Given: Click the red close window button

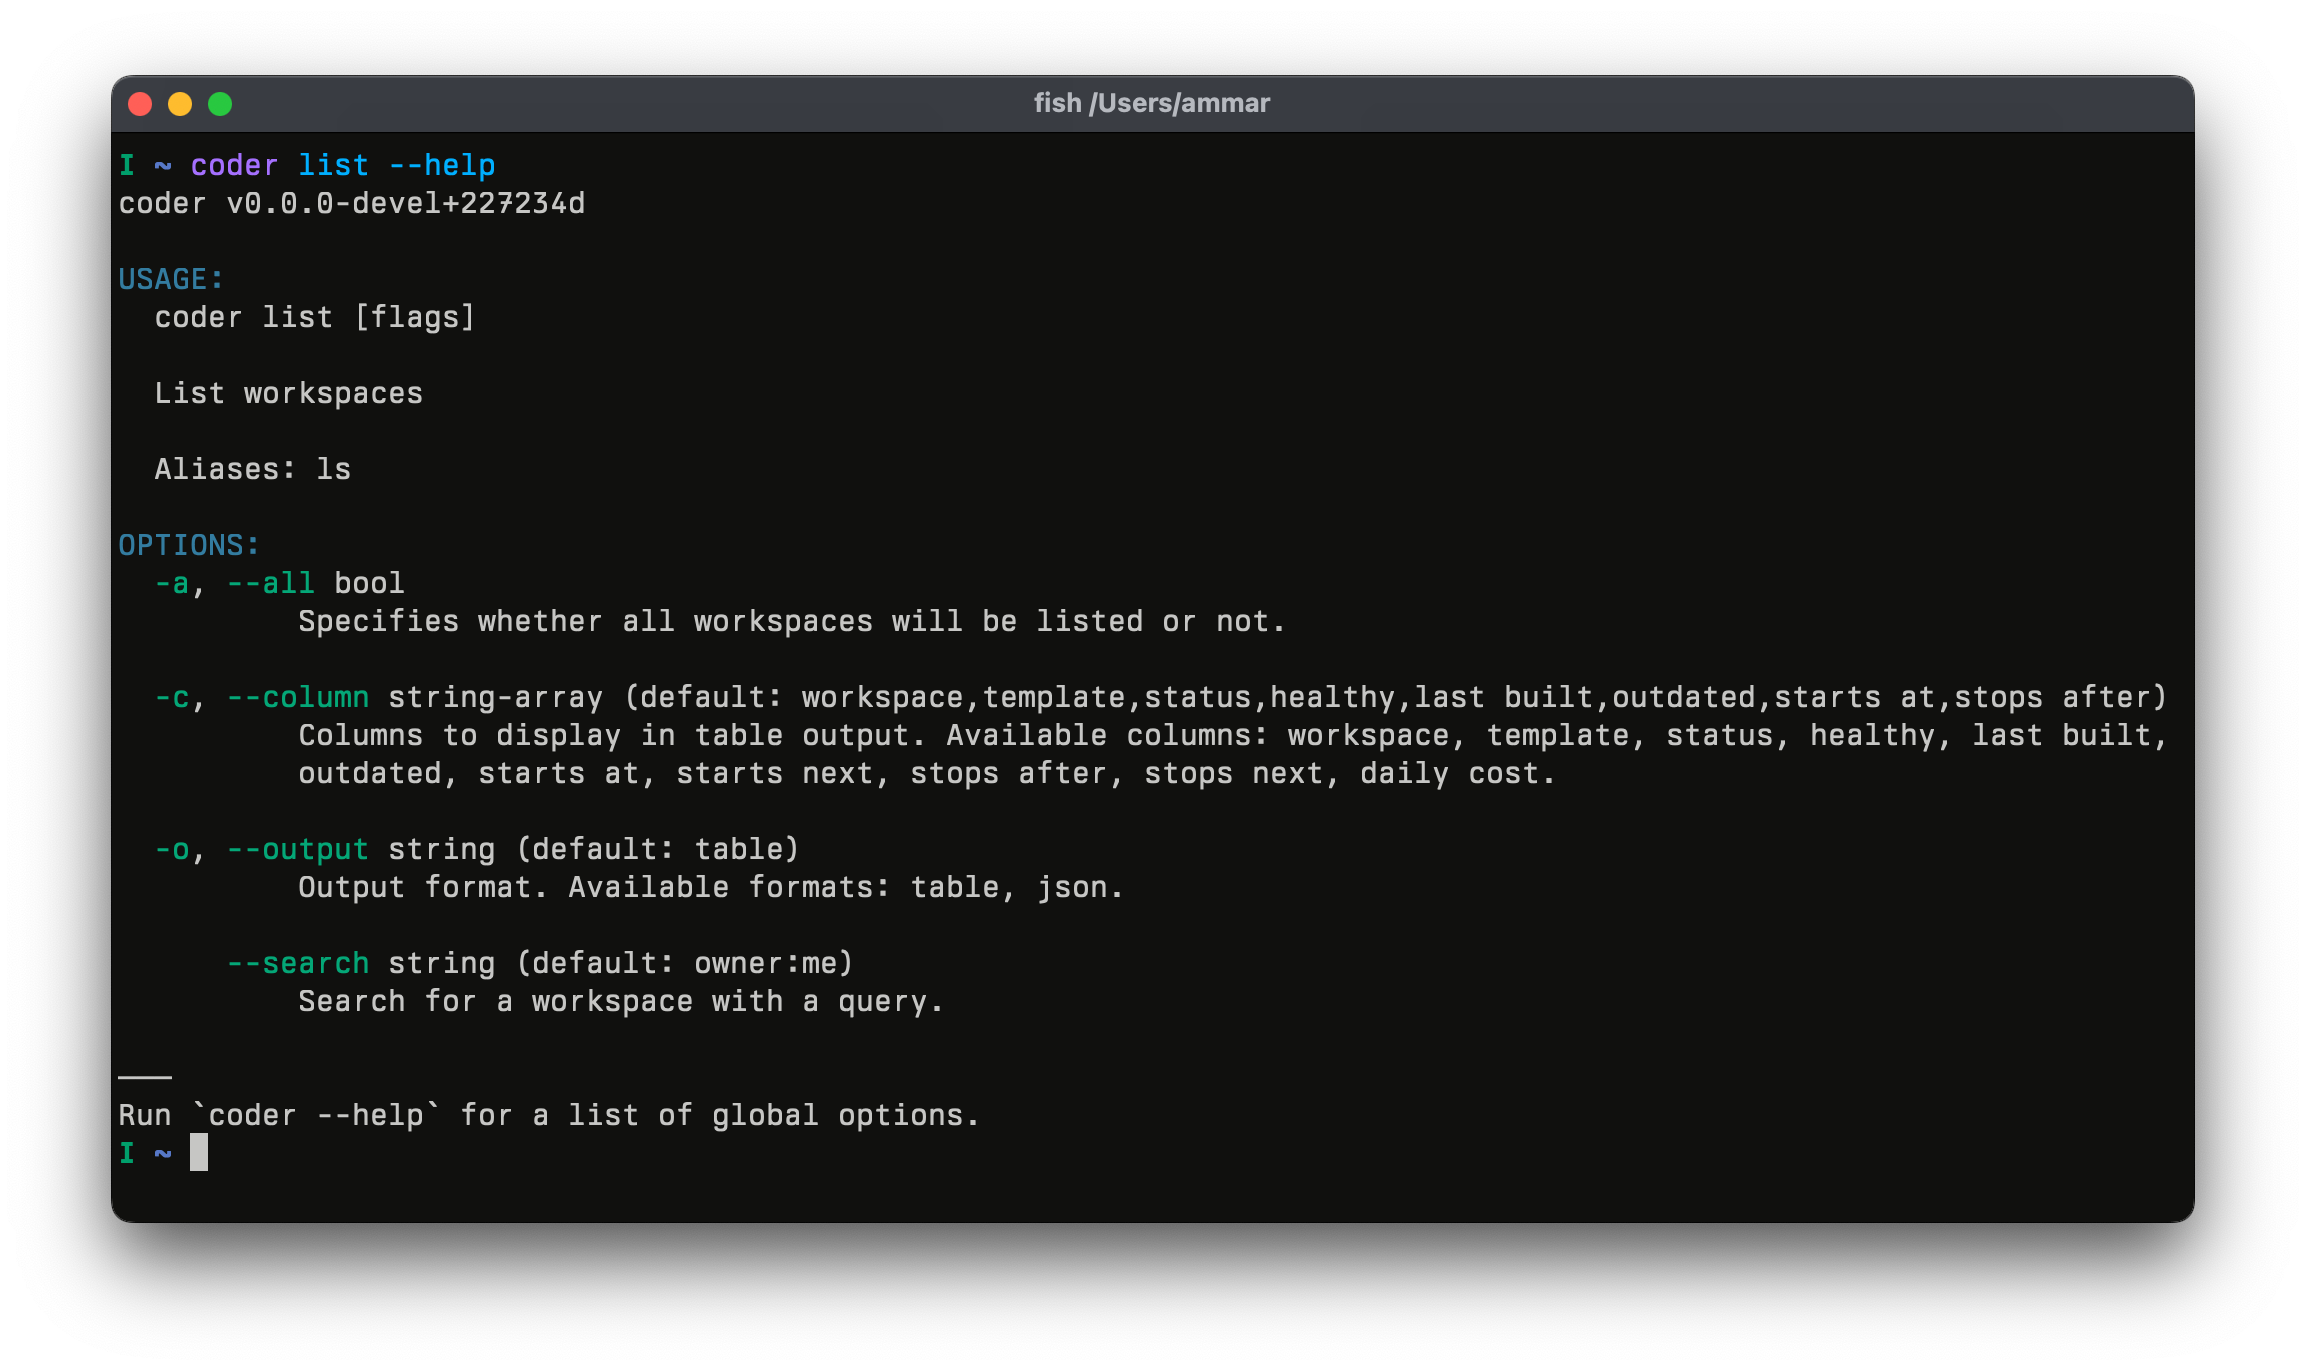Looking at the screenshot, I should [x=140, y=104].
